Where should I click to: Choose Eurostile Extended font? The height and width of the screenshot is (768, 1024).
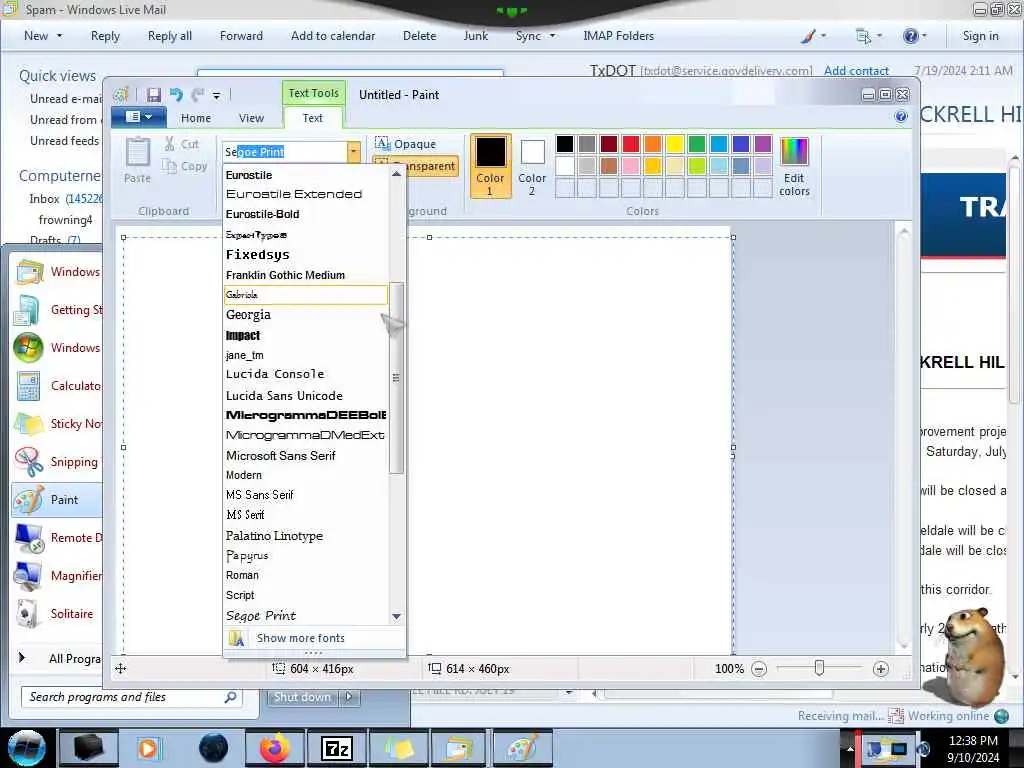click(306, 194)
